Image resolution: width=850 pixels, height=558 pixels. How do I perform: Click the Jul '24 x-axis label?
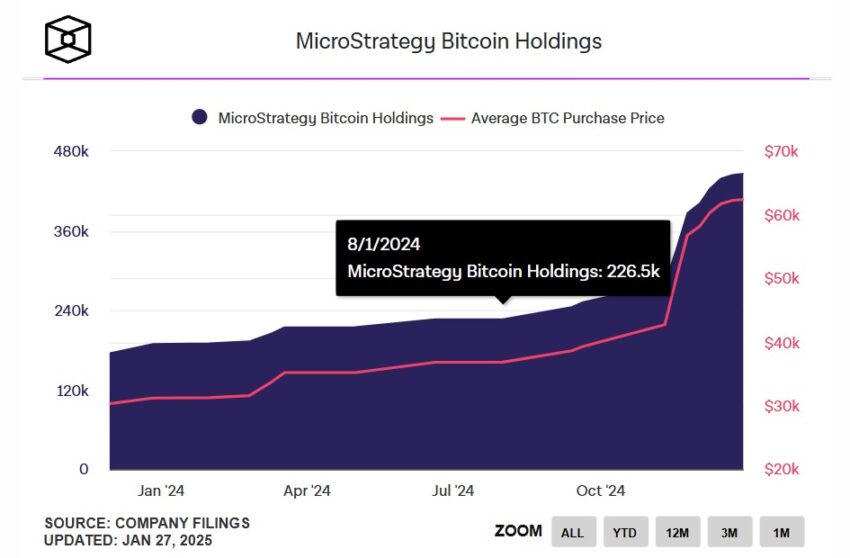[453, 491]
